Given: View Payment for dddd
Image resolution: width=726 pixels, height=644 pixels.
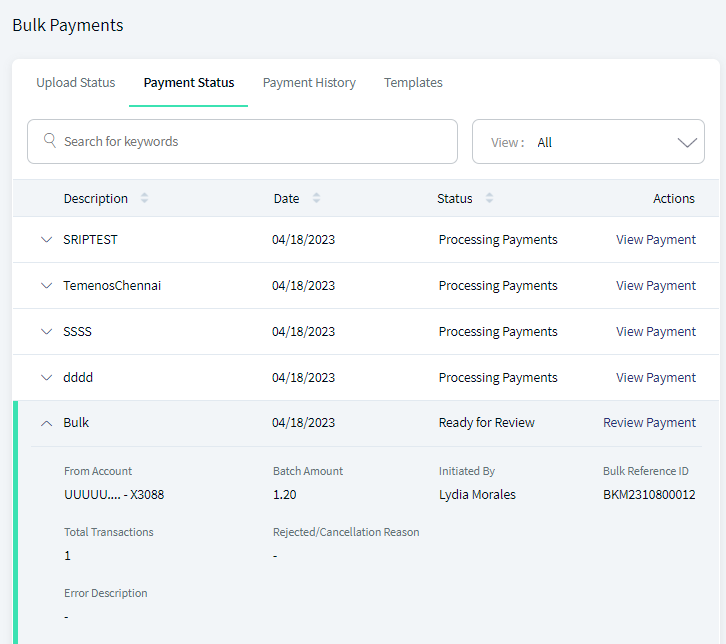Looking at the screenshot, I should pyautogui.click(x=656, y=377).
